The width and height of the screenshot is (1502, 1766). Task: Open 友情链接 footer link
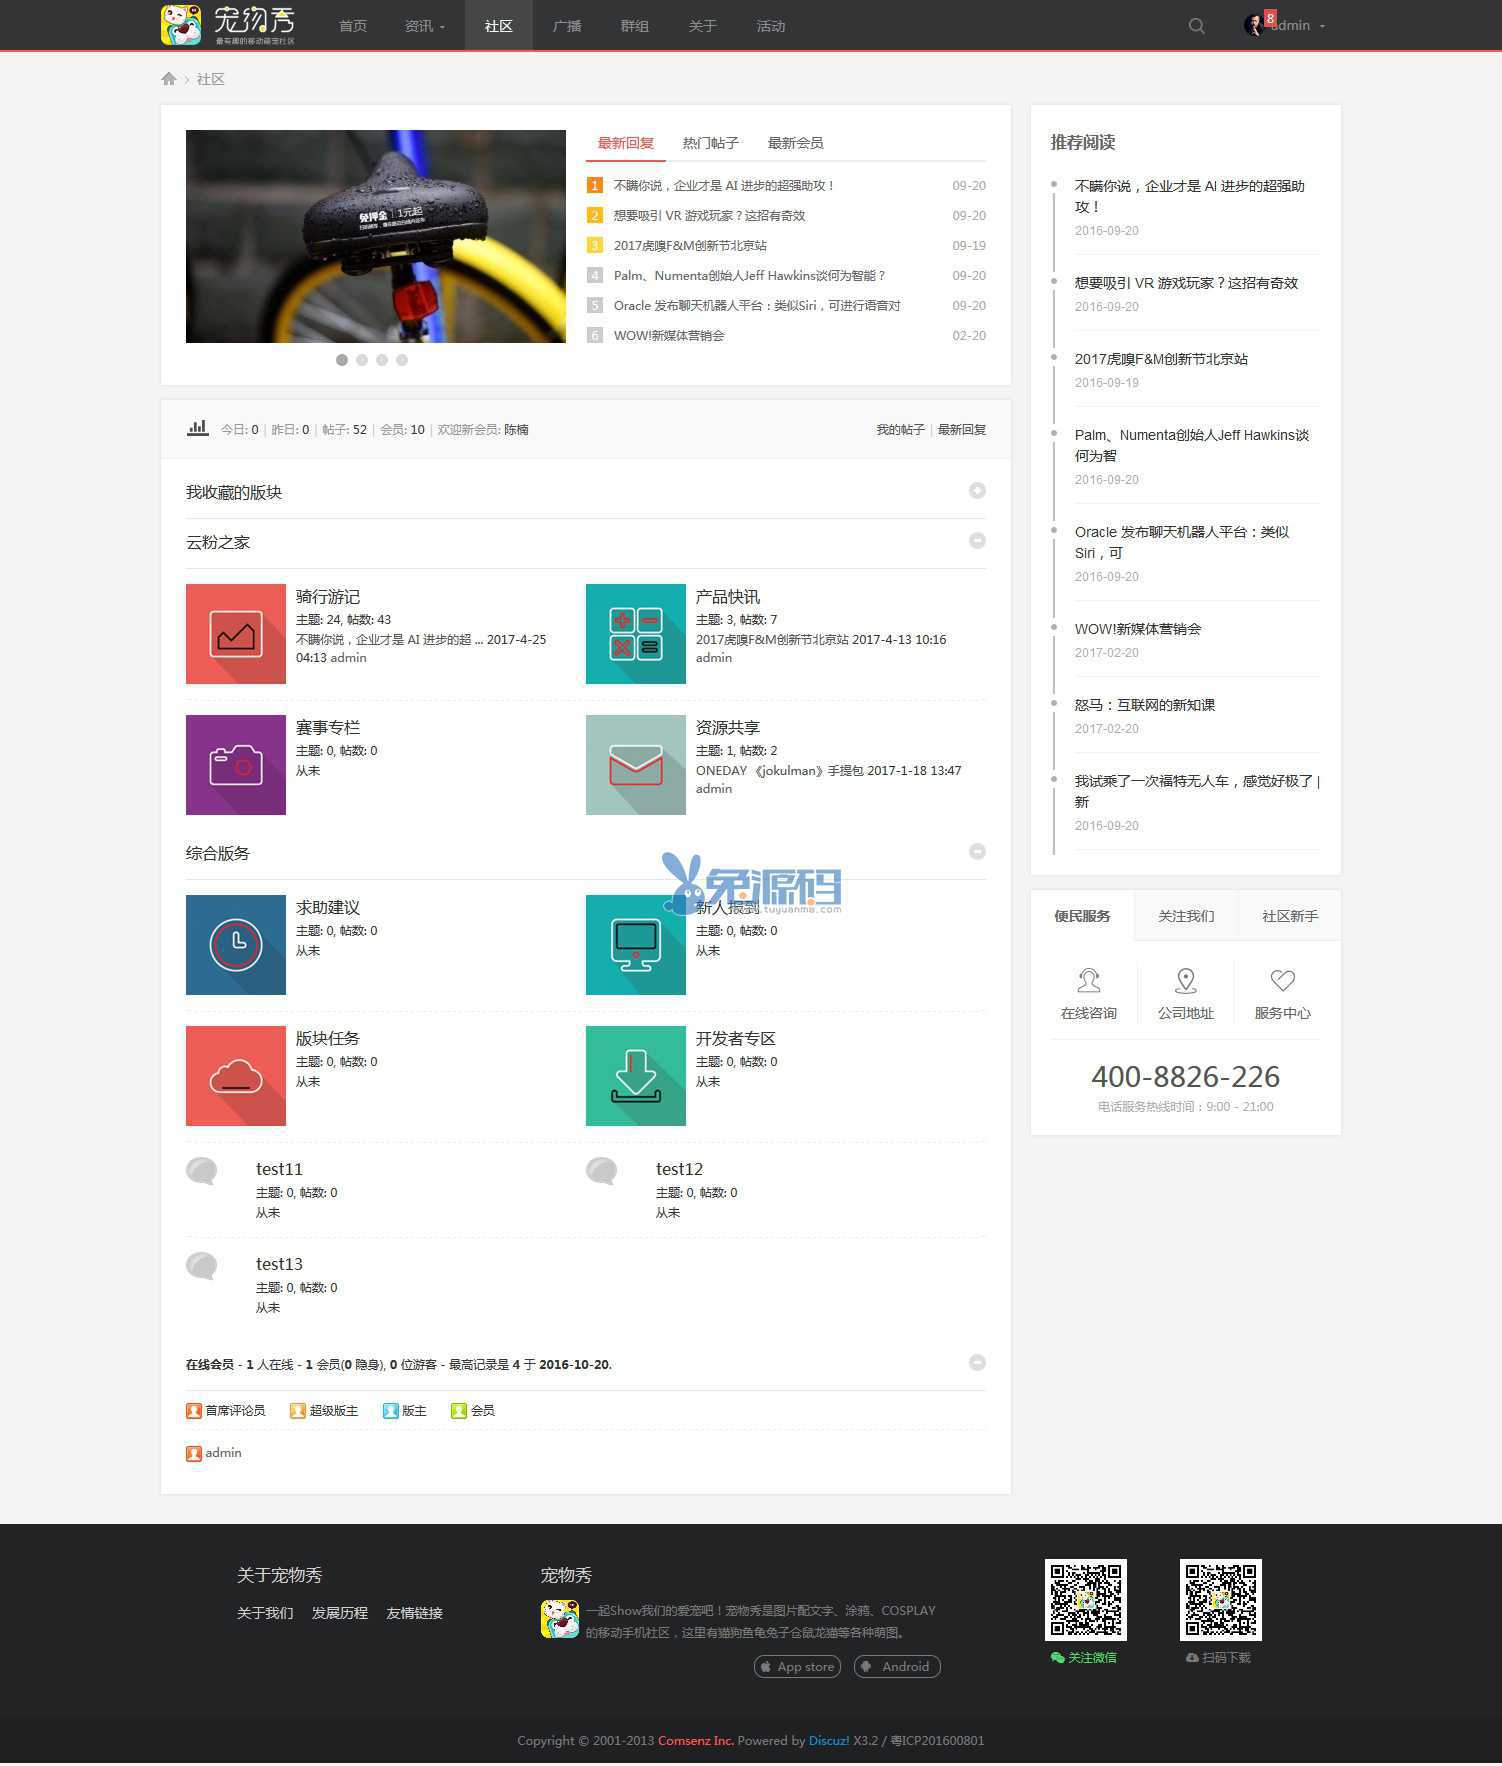pyautogui.click(x=415, y=1613)
